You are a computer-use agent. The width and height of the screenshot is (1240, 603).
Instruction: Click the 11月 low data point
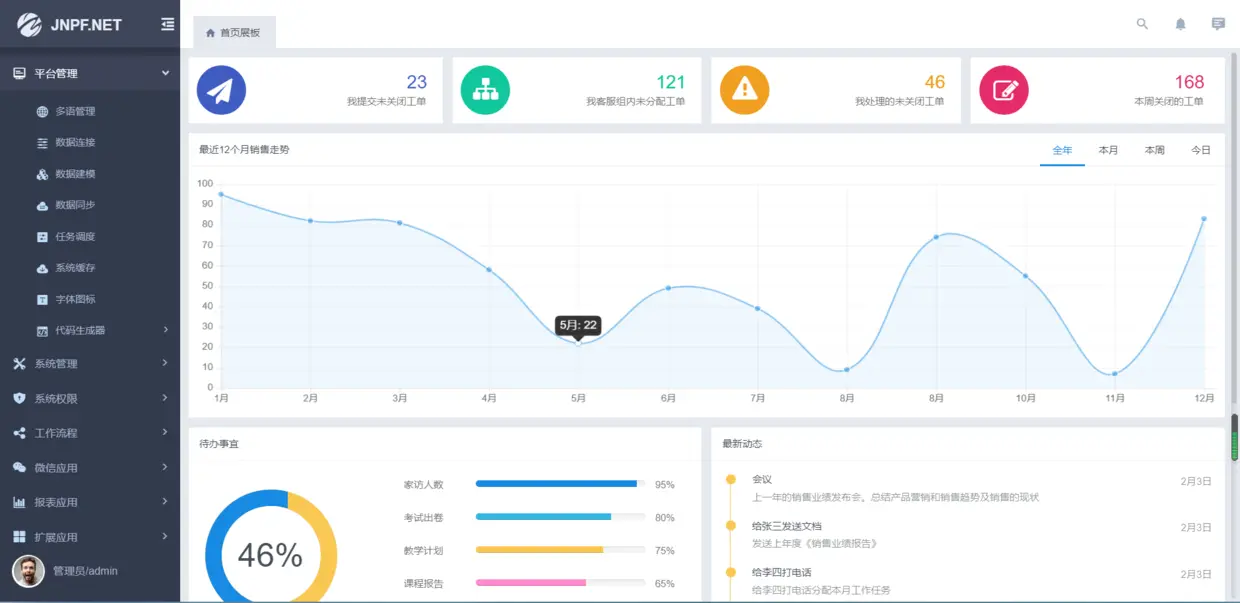[1114, 374]
